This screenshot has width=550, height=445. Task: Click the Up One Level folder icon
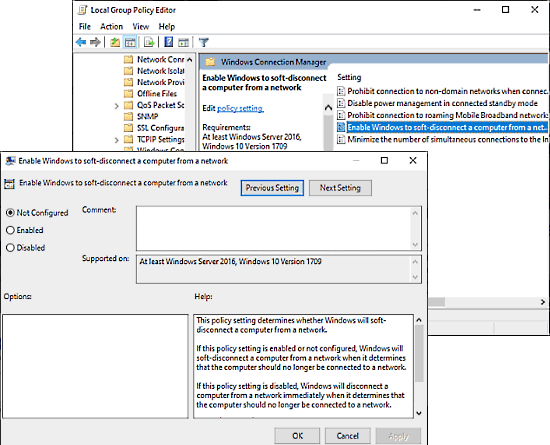pos(115,42)
